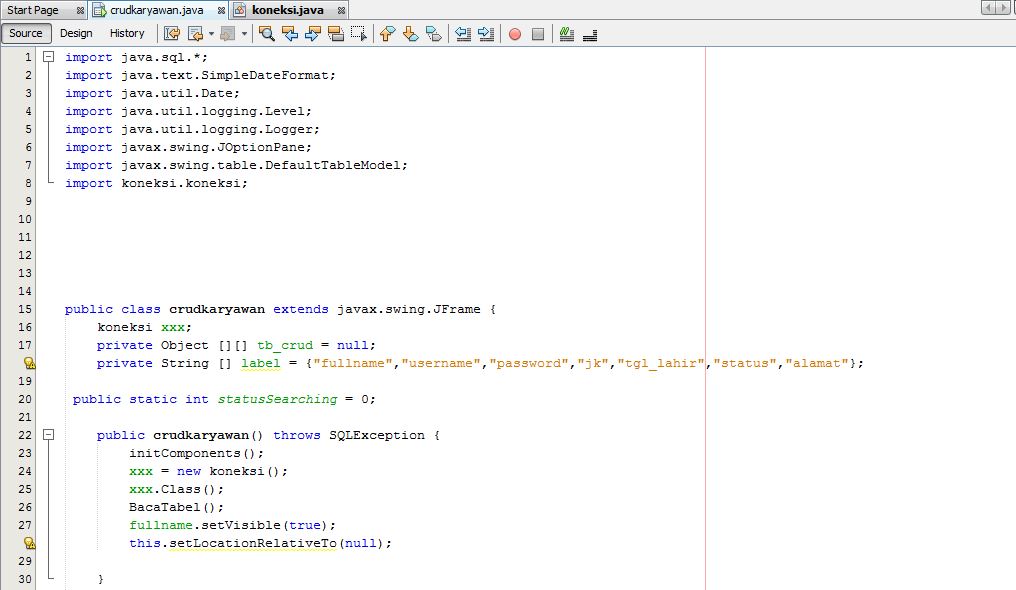1016x590 pixels.
Task: Click the Shift Line Right icon
Action: [x=485, y=34]
